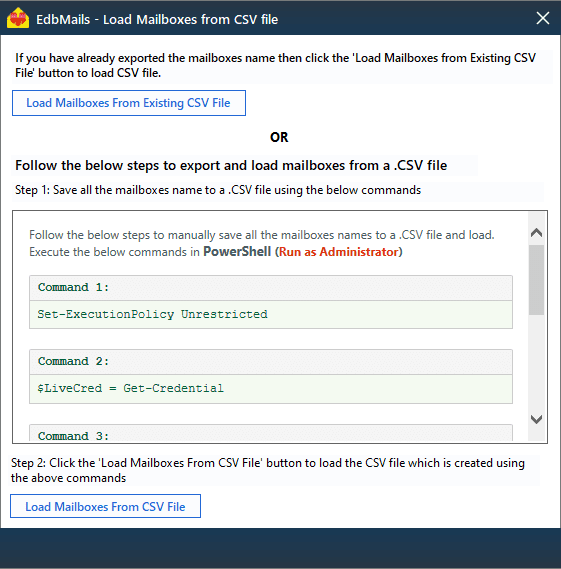Click the OR separator label

pyautogui.click(x=279, y=137)
